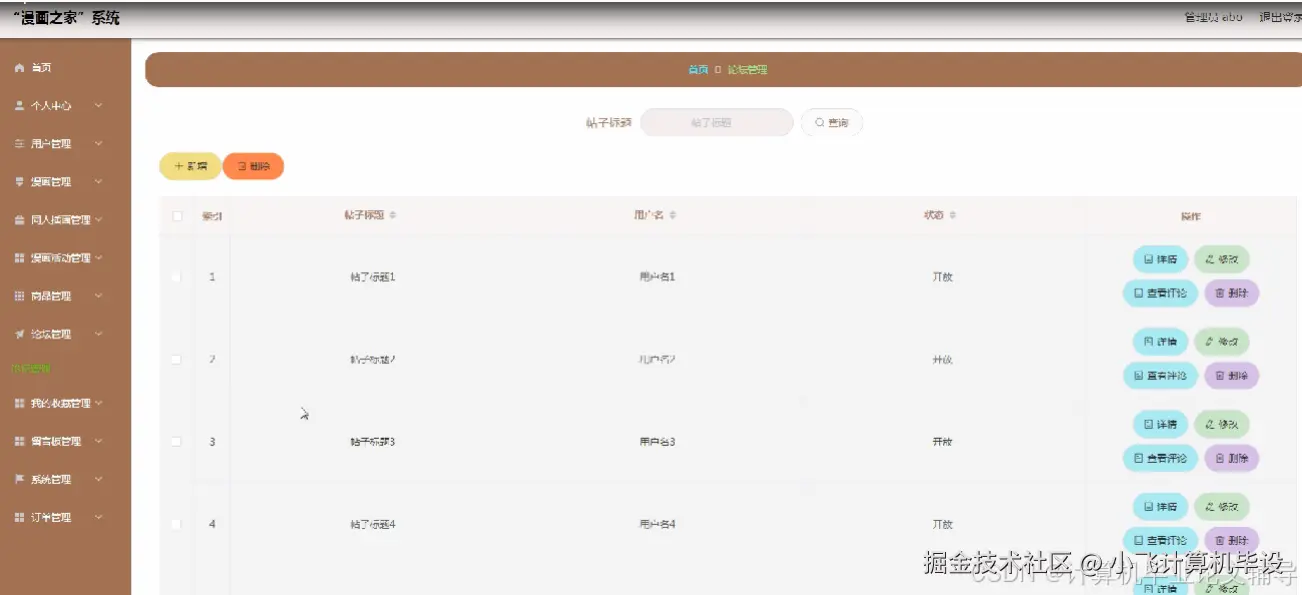
Task: Click the yellow 新增 button
Action: (190, 166)
